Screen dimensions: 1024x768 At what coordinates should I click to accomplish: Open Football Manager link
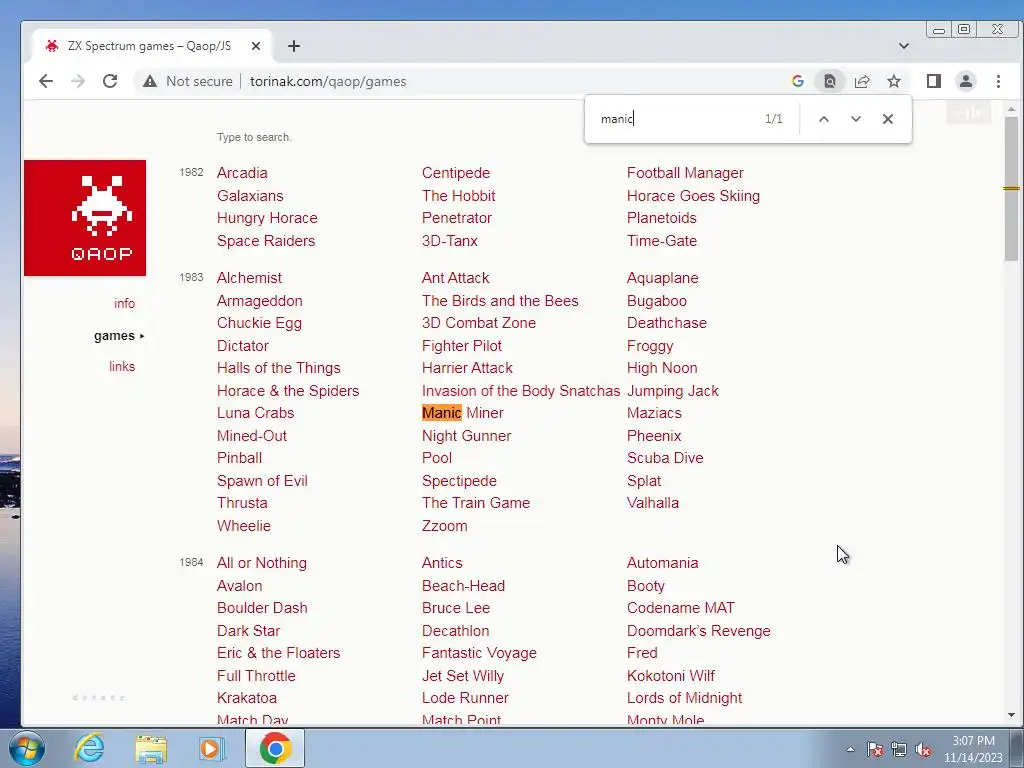click(x=685, y=173)
